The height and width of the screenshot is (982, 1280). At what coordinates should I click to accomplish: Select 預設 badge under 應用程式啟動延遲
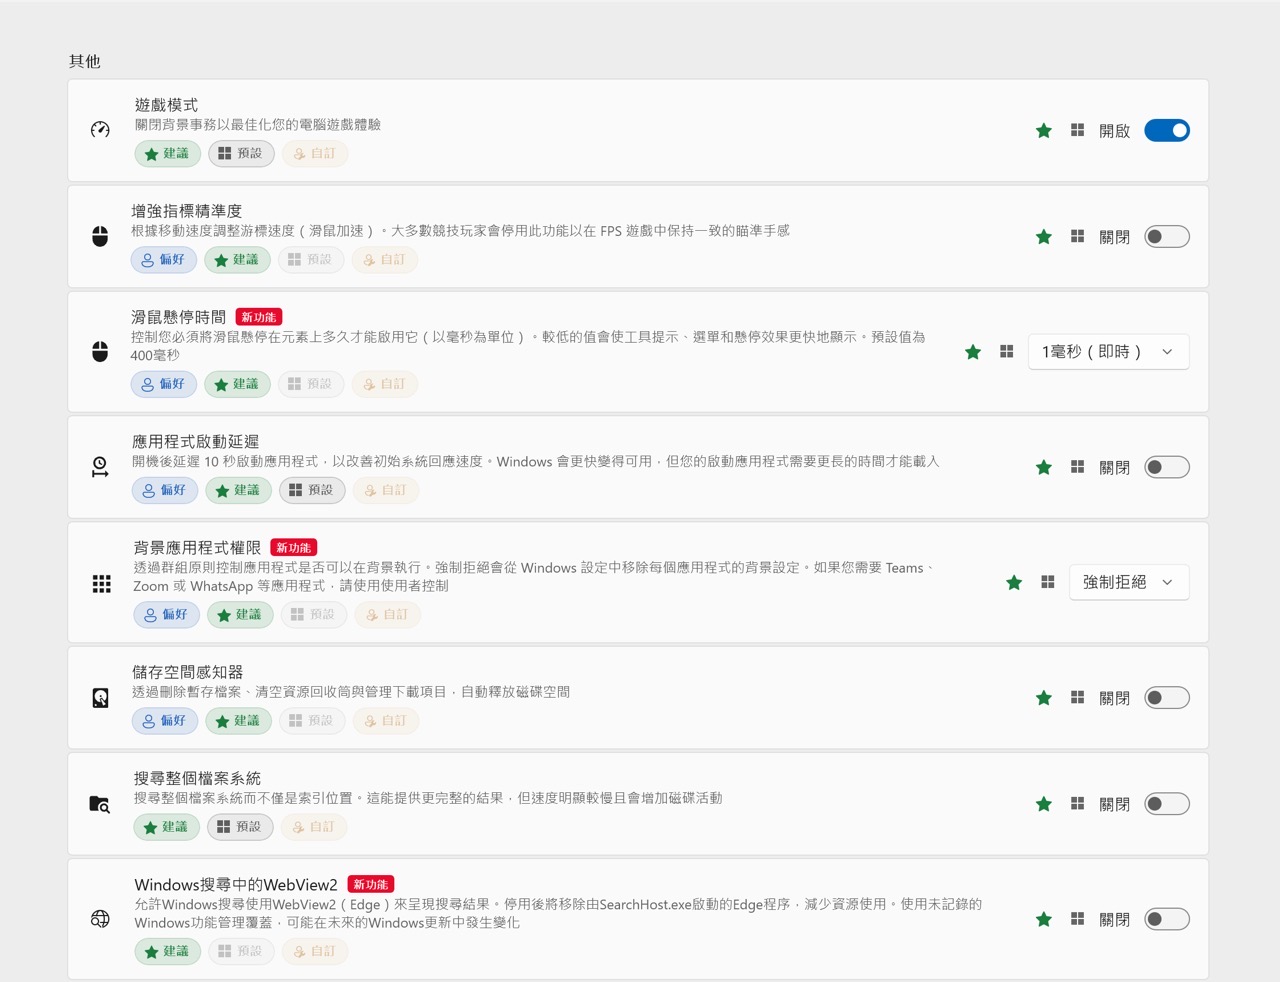312,490
